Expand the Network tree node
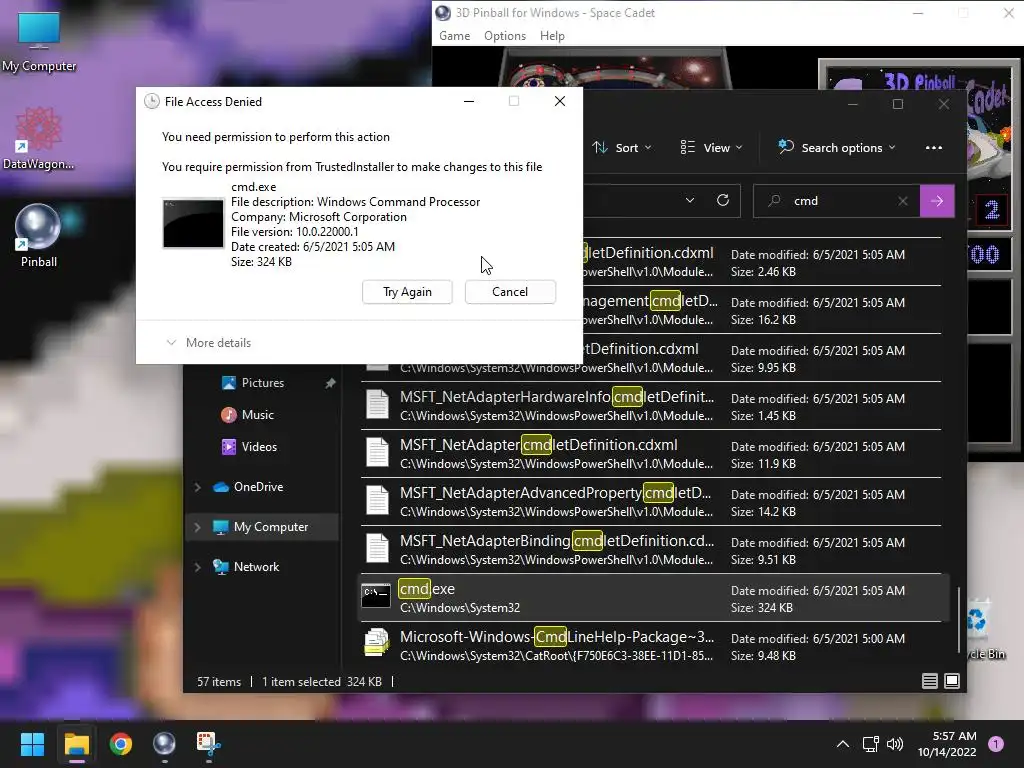1024x768 pixels. (197, 567)
